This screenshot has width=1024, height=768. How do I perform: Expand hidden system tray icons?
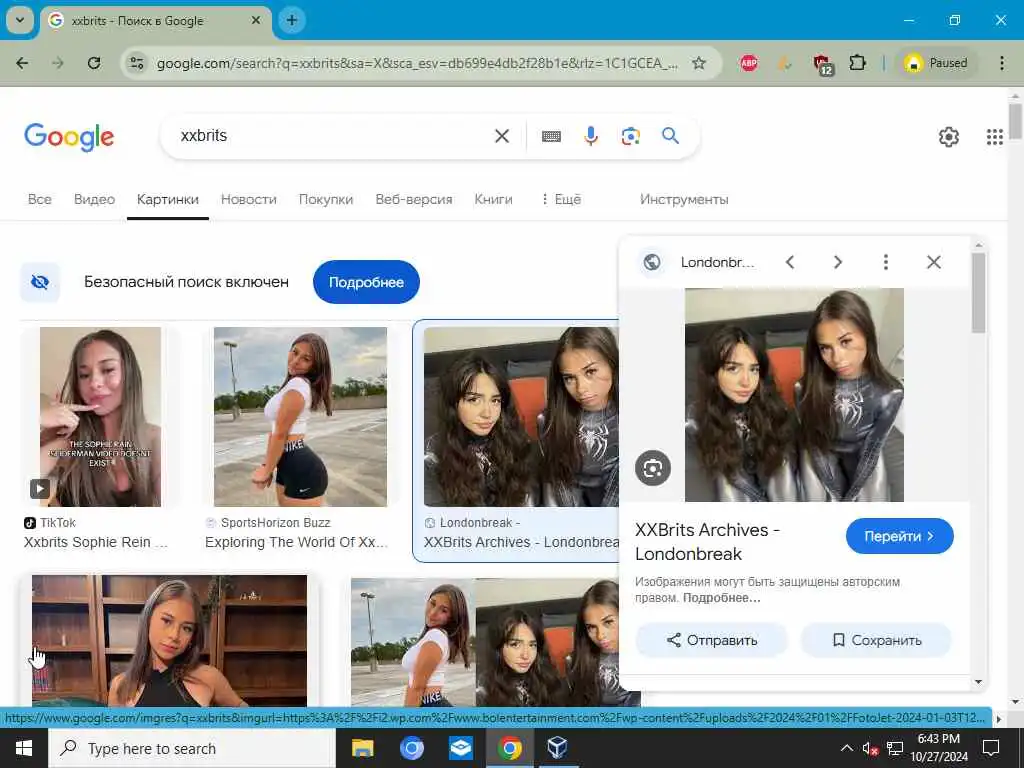click(x=846, y=748)
